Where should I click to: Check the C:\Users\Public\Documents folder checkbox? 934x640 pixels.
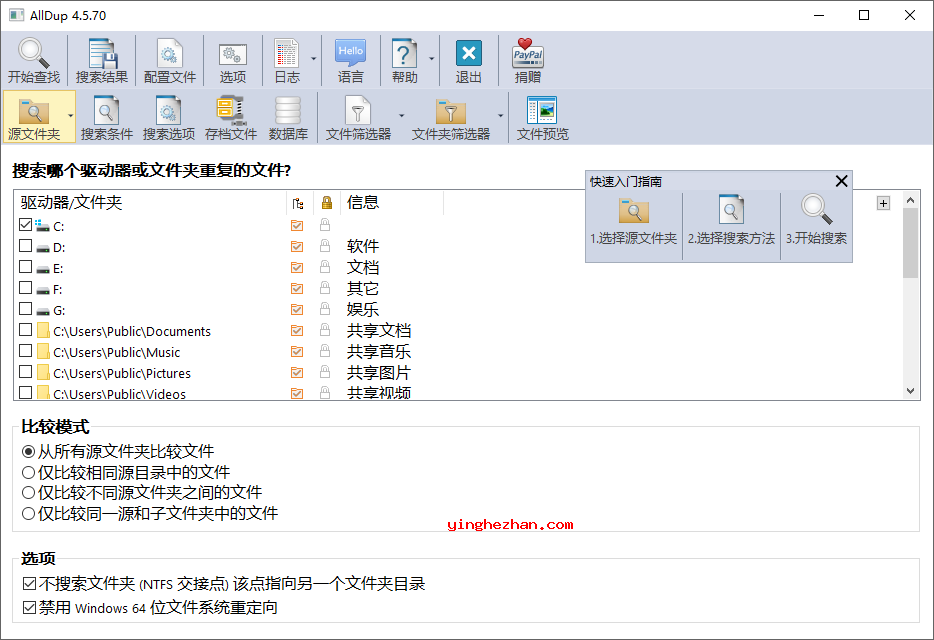point(26,330)
